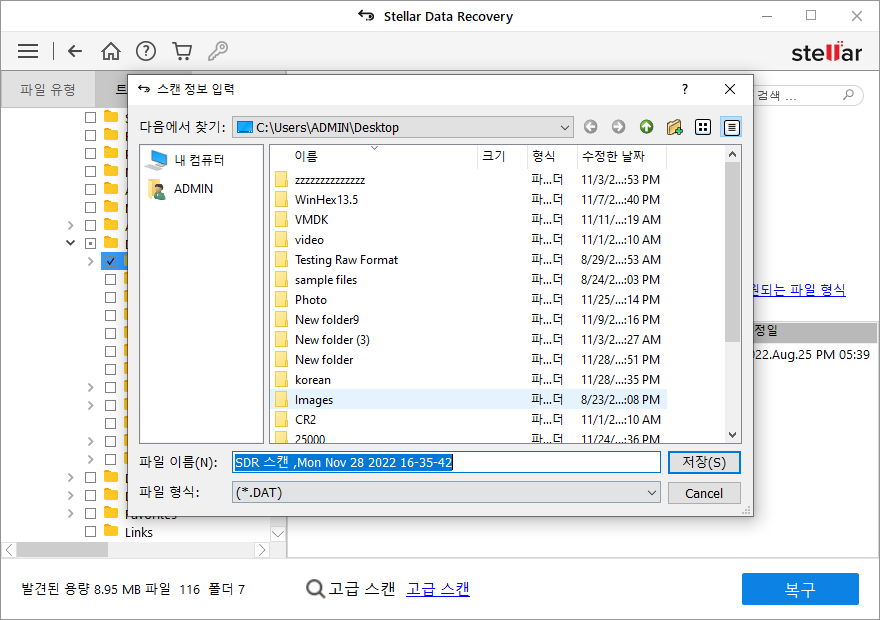Screen dimensions: 880x620
Task: Open the hamburger menu in main toolbar
Action: tap(28, 51)
